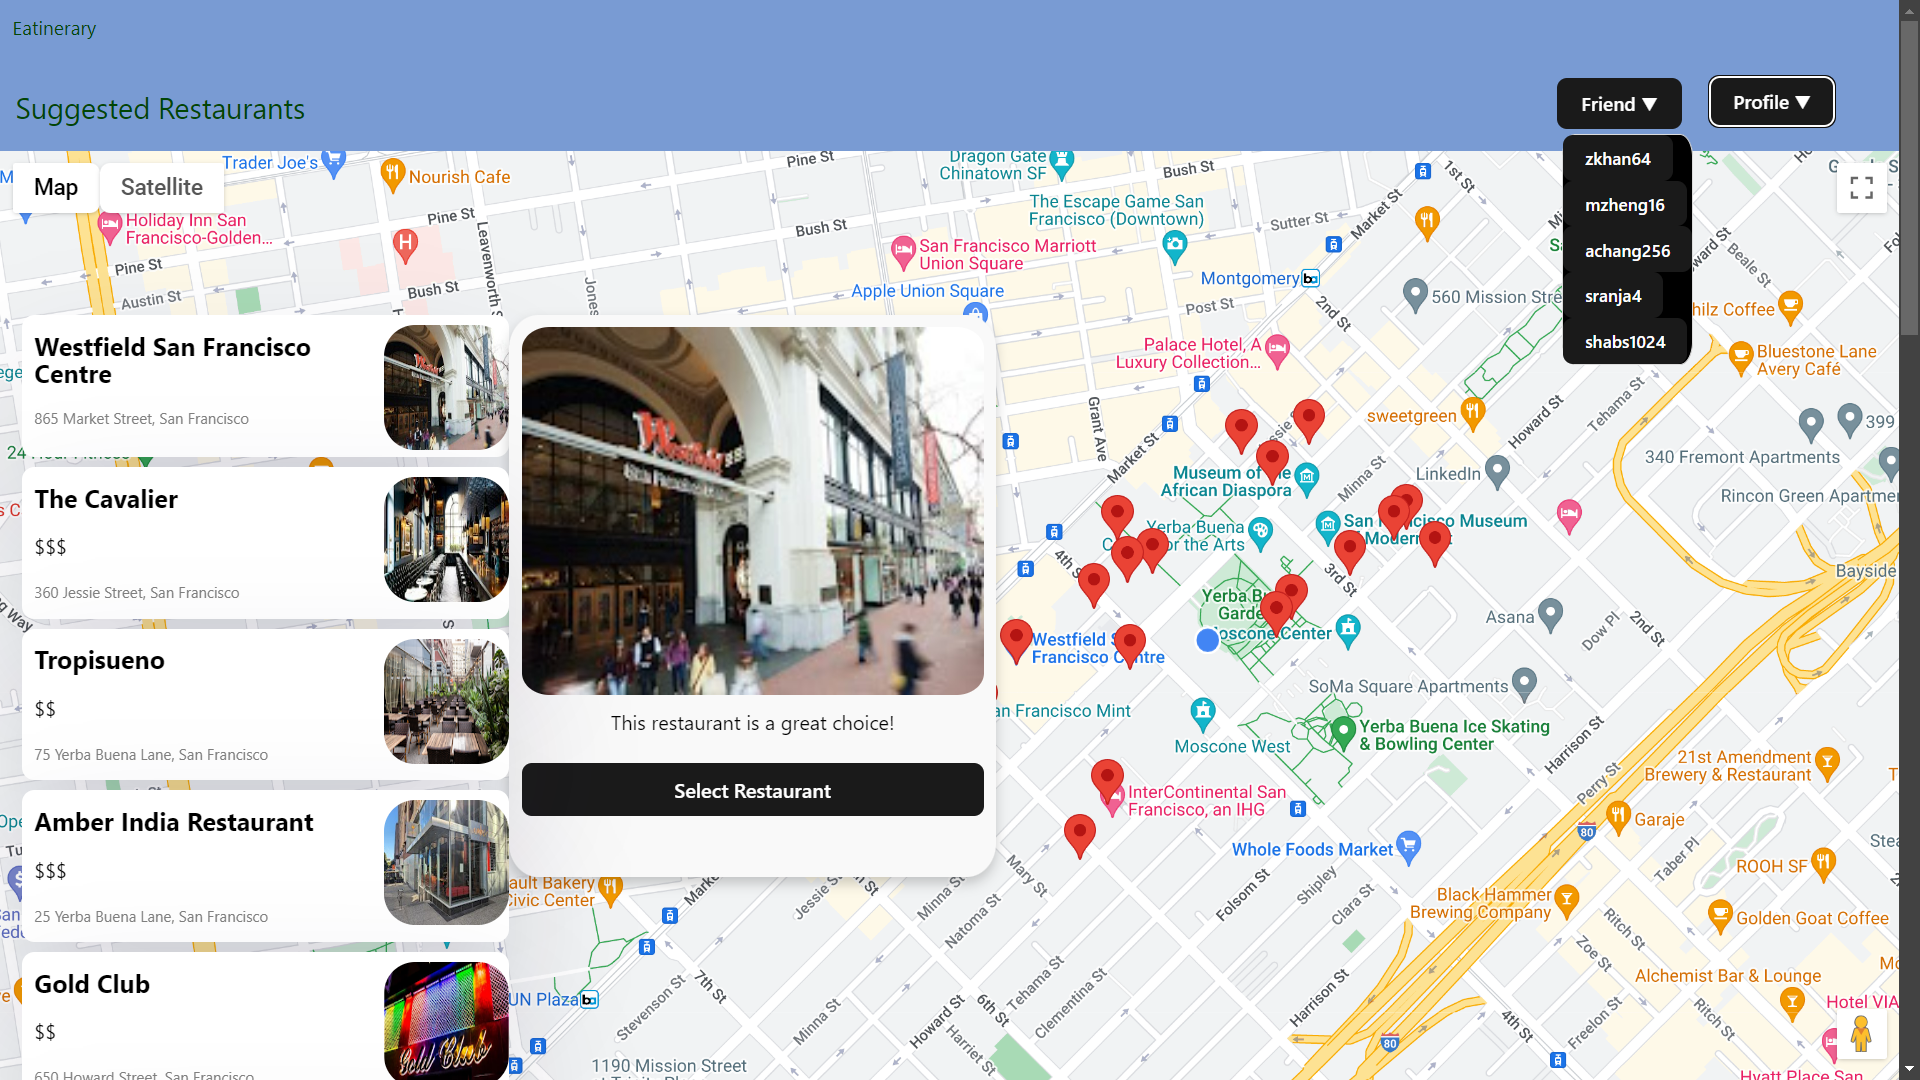Click the Street View pegman icon
Screen dimensions: 1920x1080
pos(1860,1034)
